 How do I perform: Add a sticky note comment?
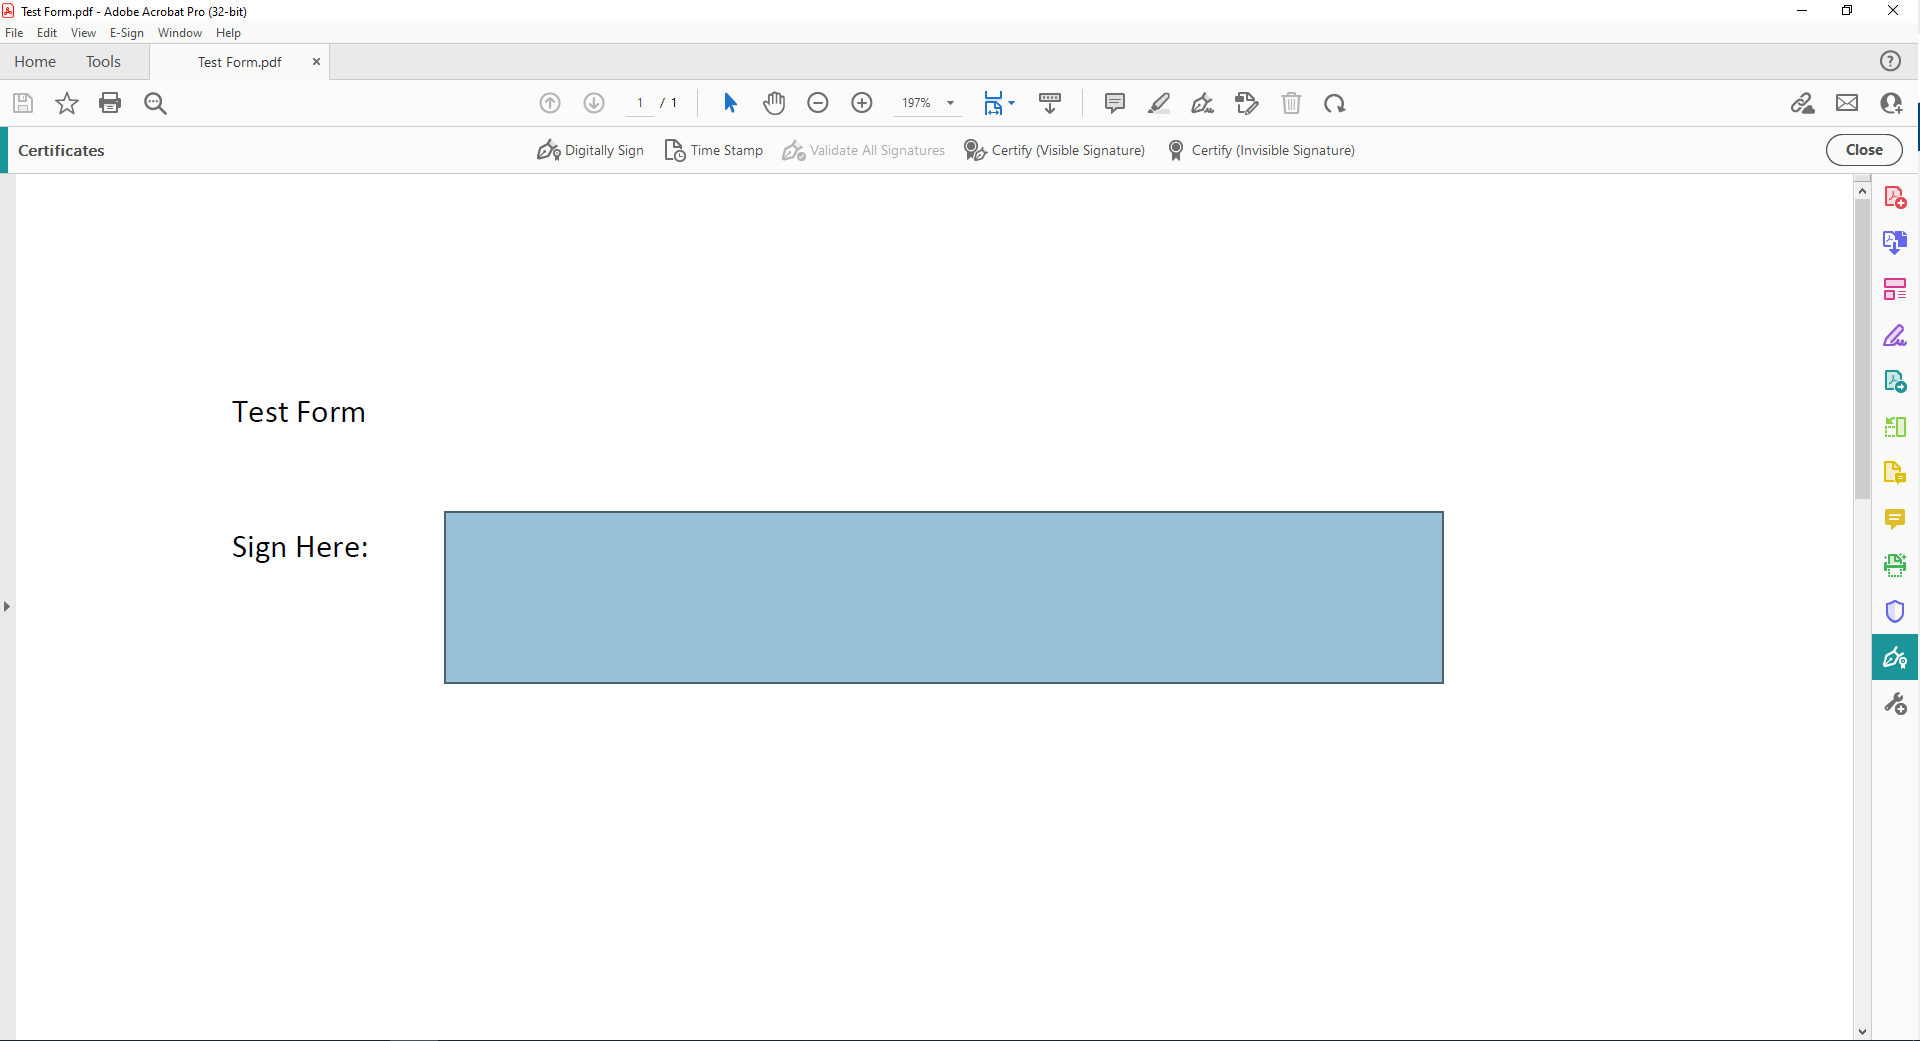(x=1114, y=103)
